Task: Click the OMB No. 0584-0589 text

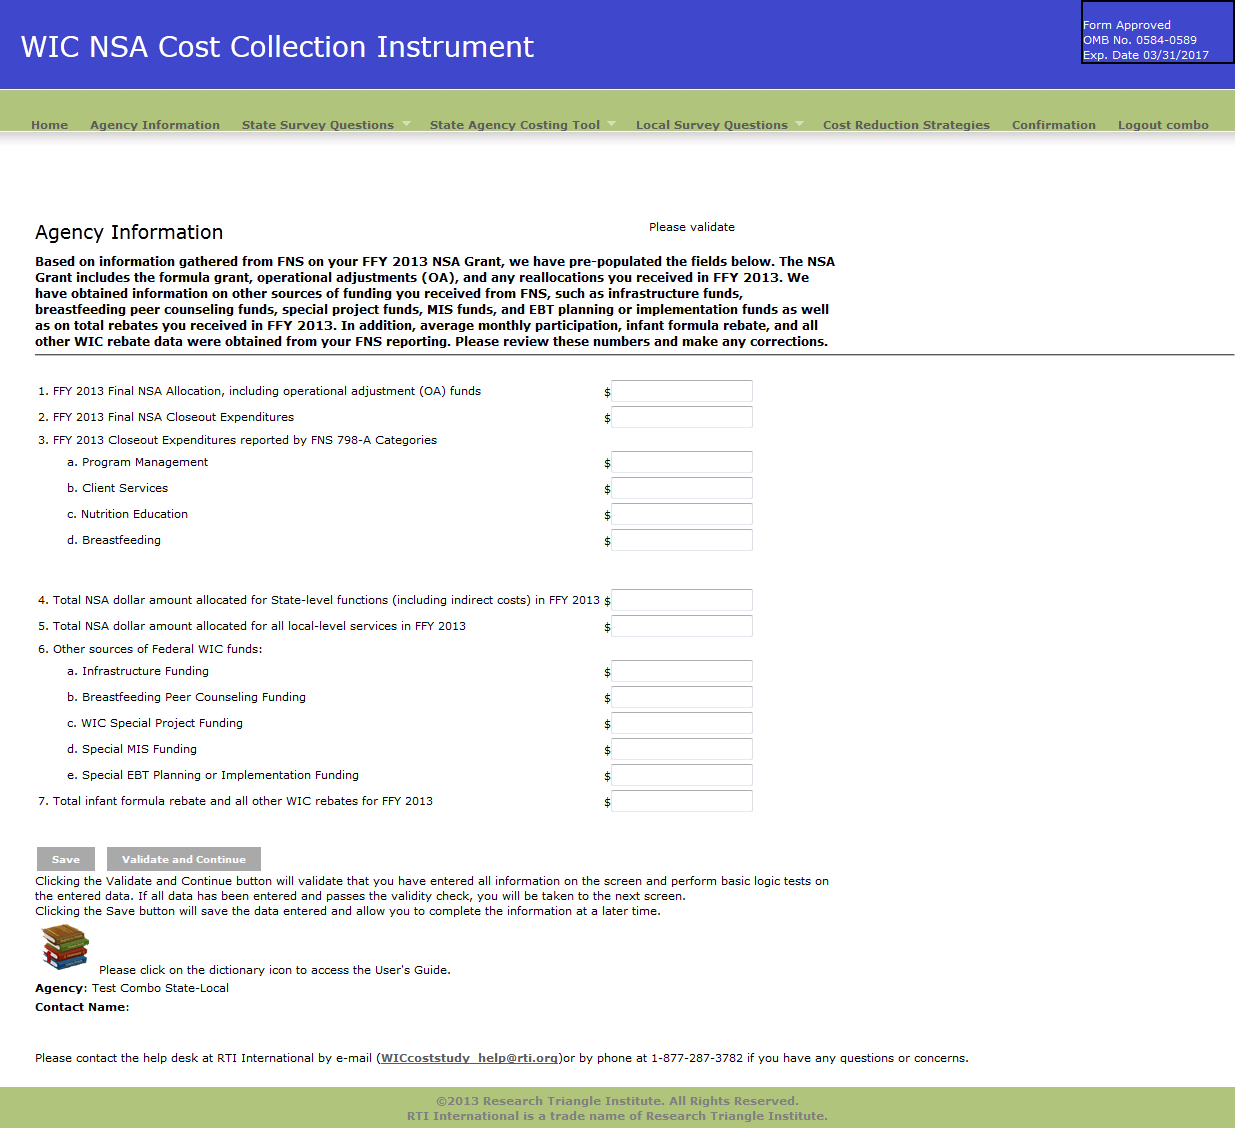Action: point(1140,40)
